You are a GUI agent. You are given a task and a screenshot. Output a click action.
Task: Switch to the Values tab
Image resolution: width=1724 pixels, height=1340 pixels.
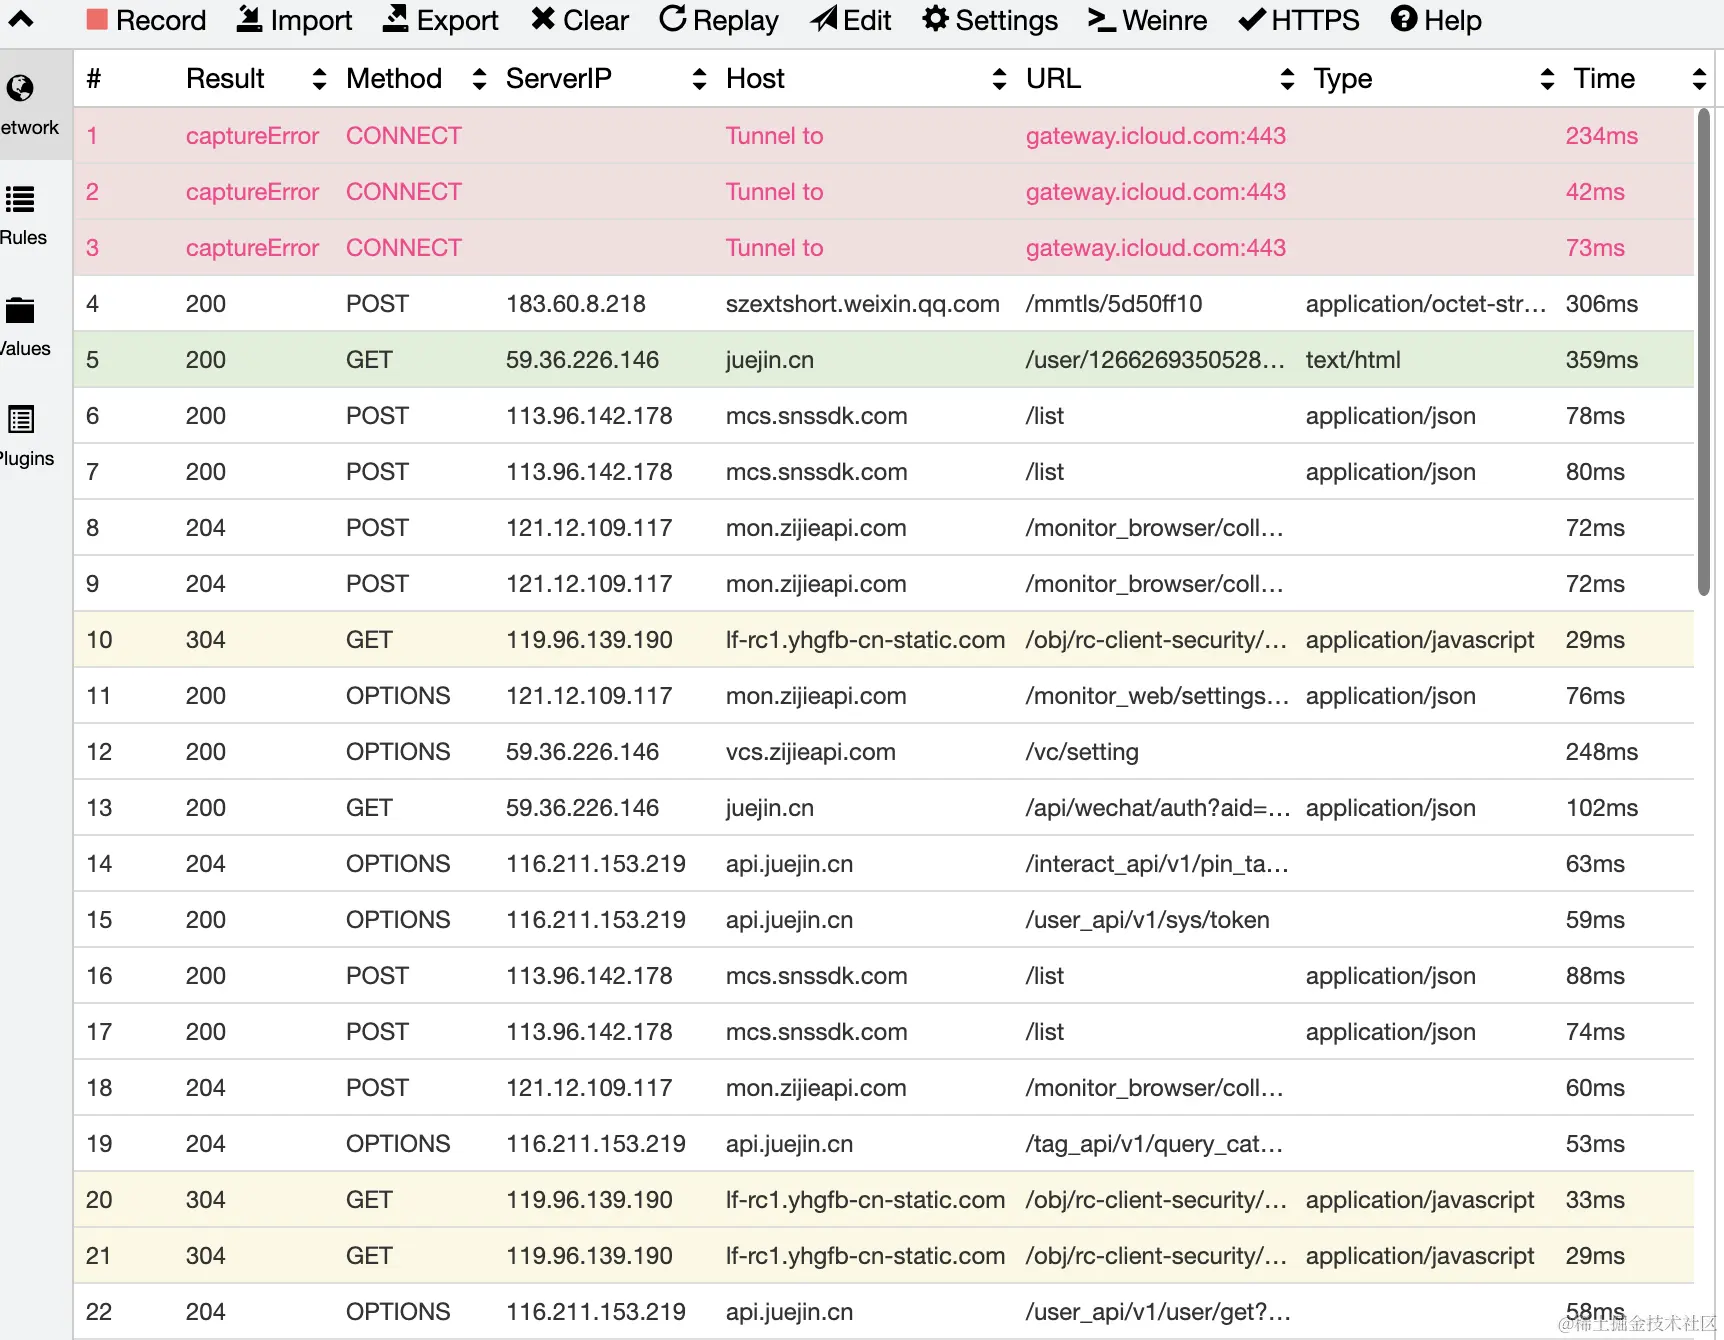(22, 325)
